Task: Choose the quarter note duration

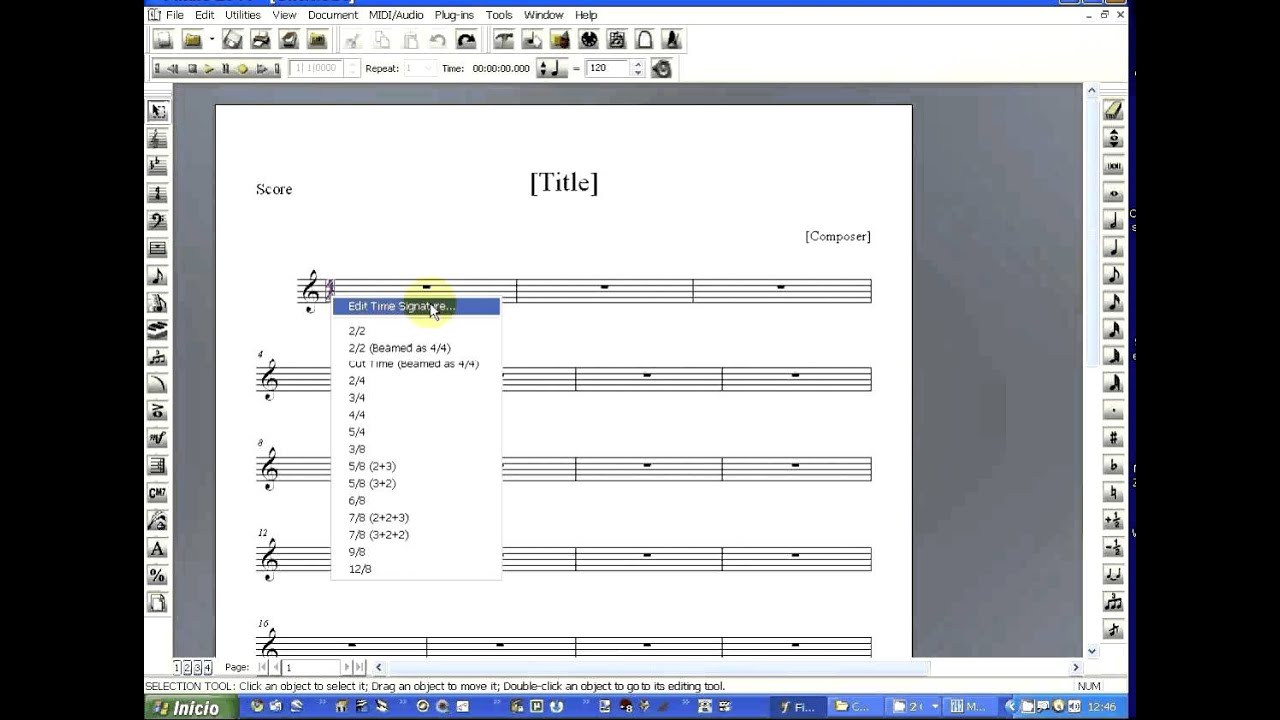Action: click(1113, 247)
